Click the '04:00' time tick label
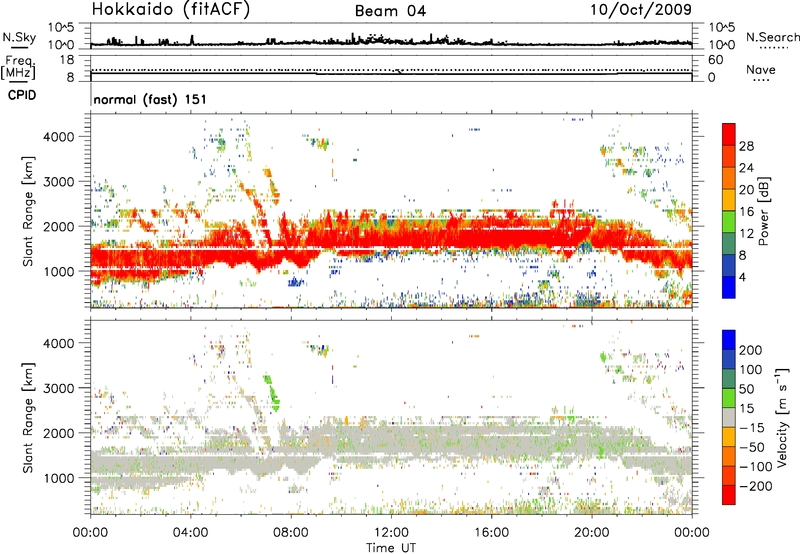Viewport: 800px width, 554px height. click(190, 533)
